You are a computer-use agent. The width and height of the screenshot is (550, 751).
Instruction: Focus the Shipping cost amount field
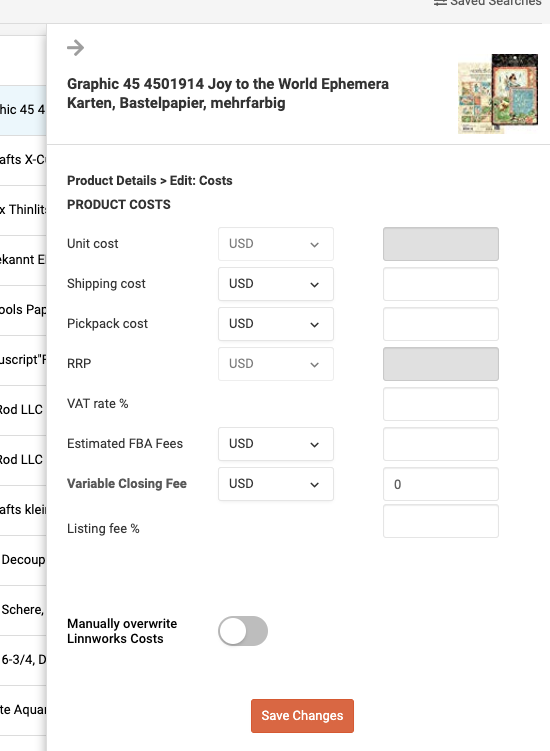(441, 284)
